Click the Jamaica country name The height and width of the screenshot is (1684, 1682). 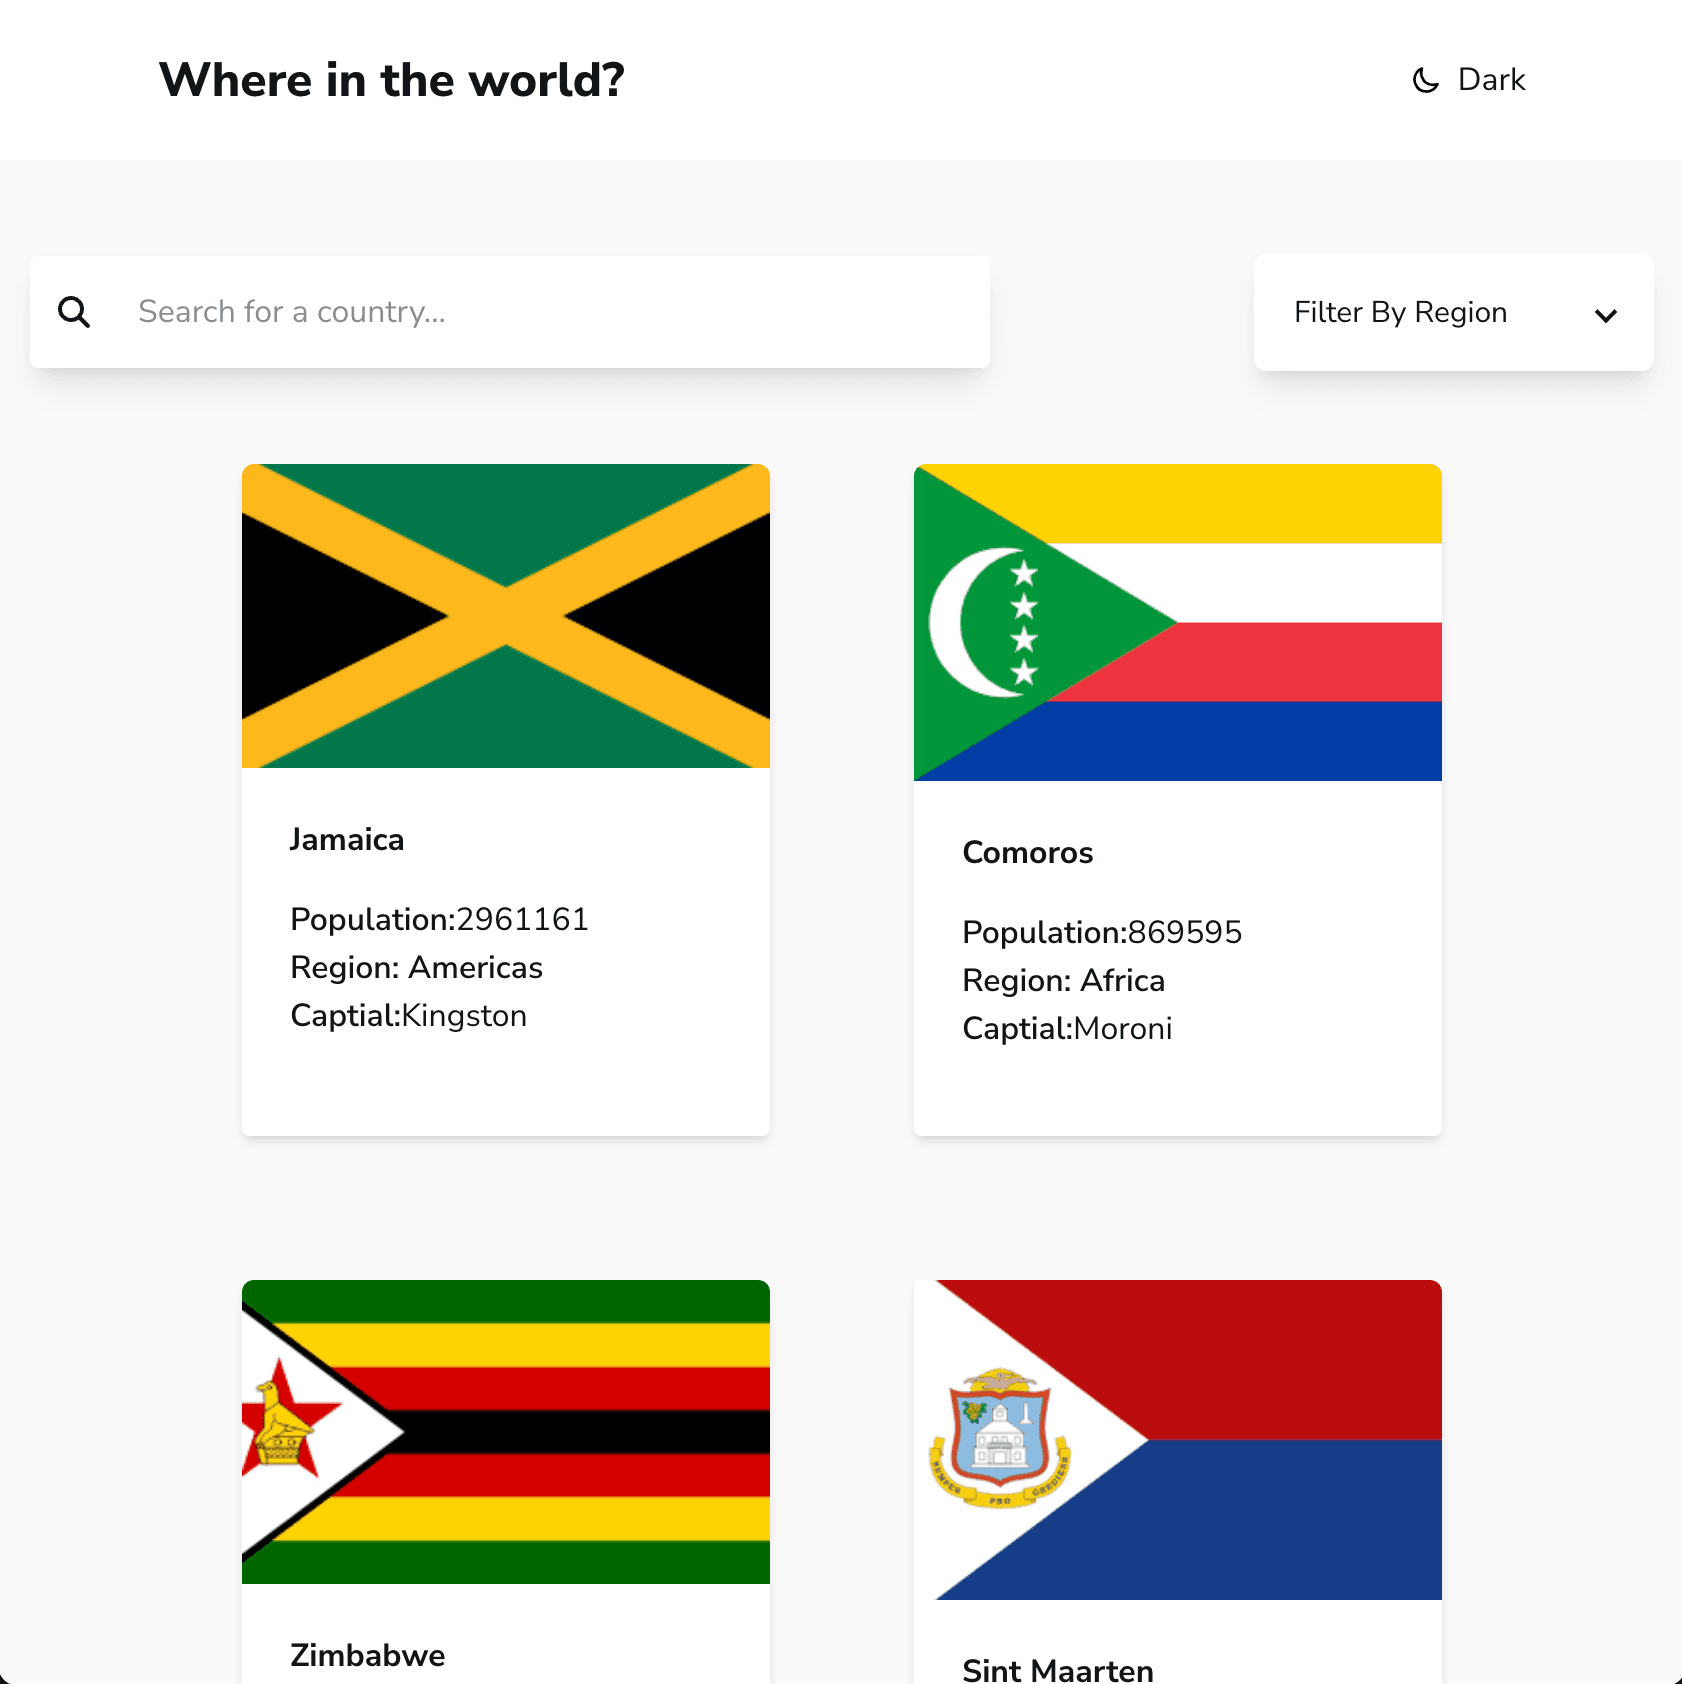click(347, 840)
